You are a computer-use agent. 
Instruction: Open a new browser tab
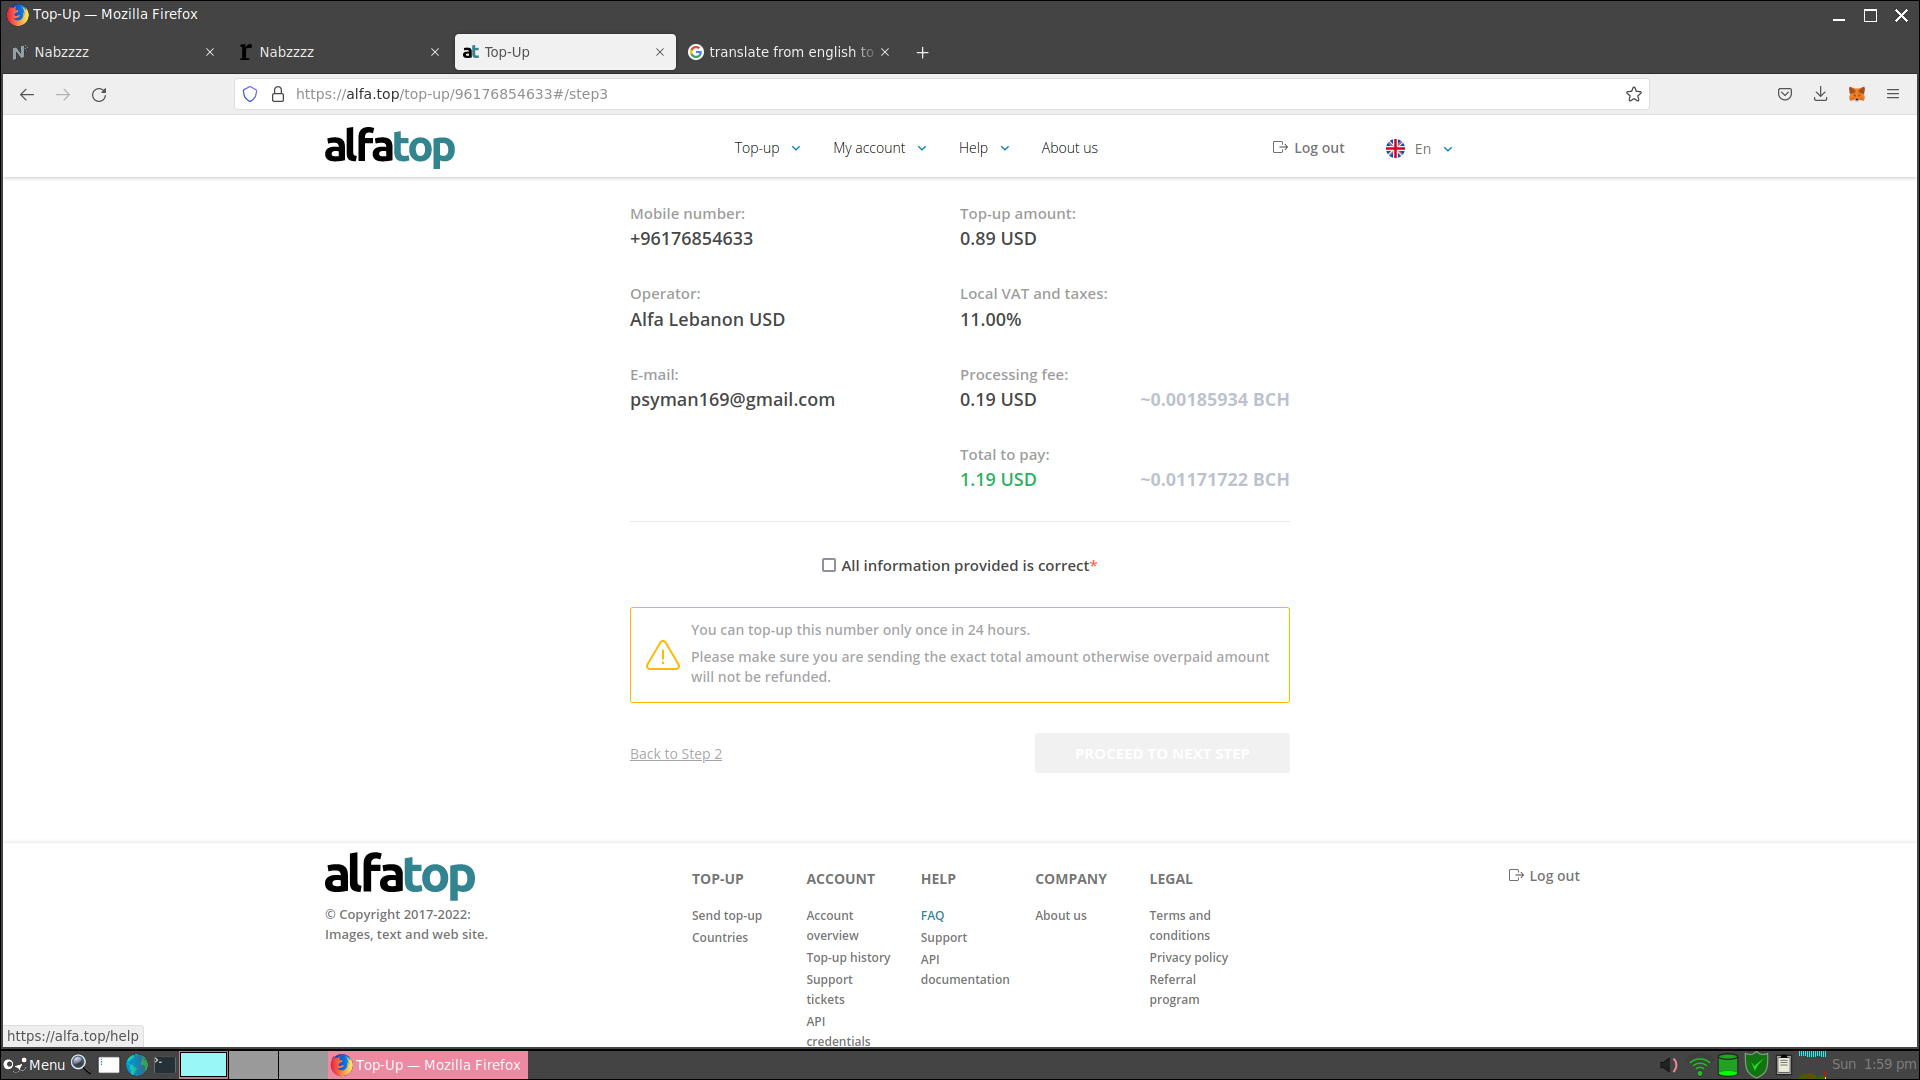[x=922, y=52]
